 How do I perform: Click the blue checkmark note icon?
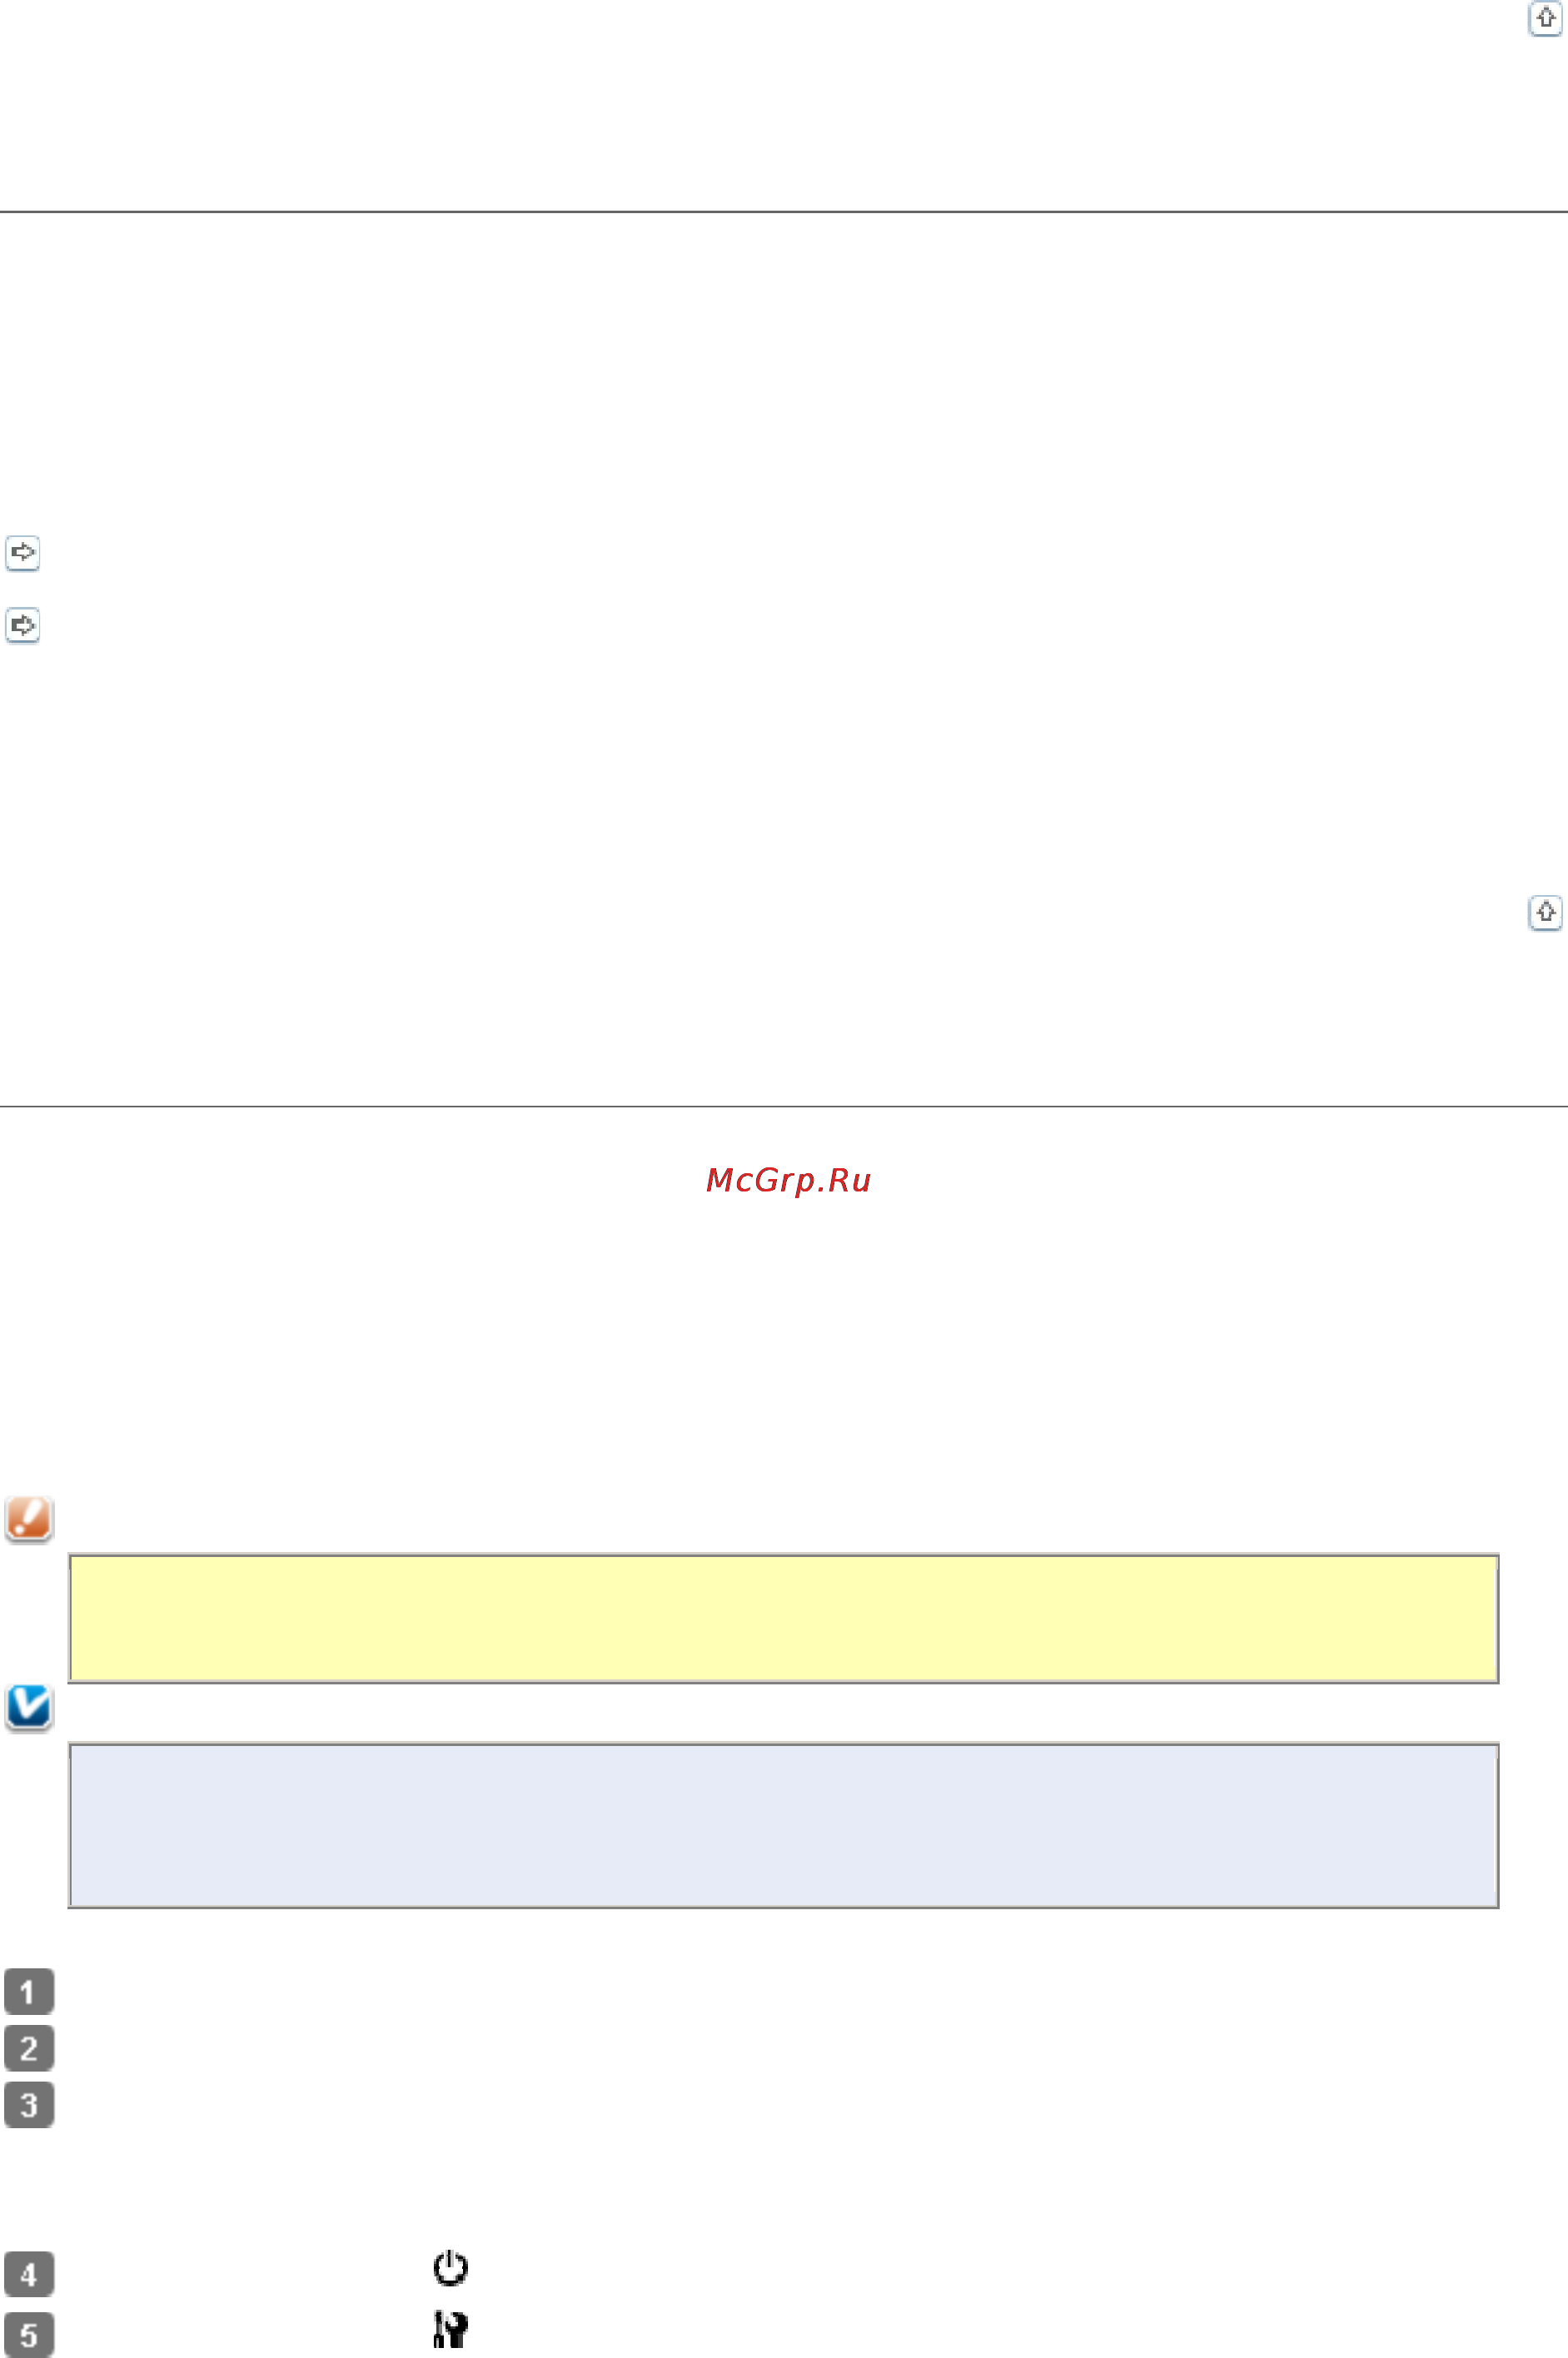tap(29, 1708)
